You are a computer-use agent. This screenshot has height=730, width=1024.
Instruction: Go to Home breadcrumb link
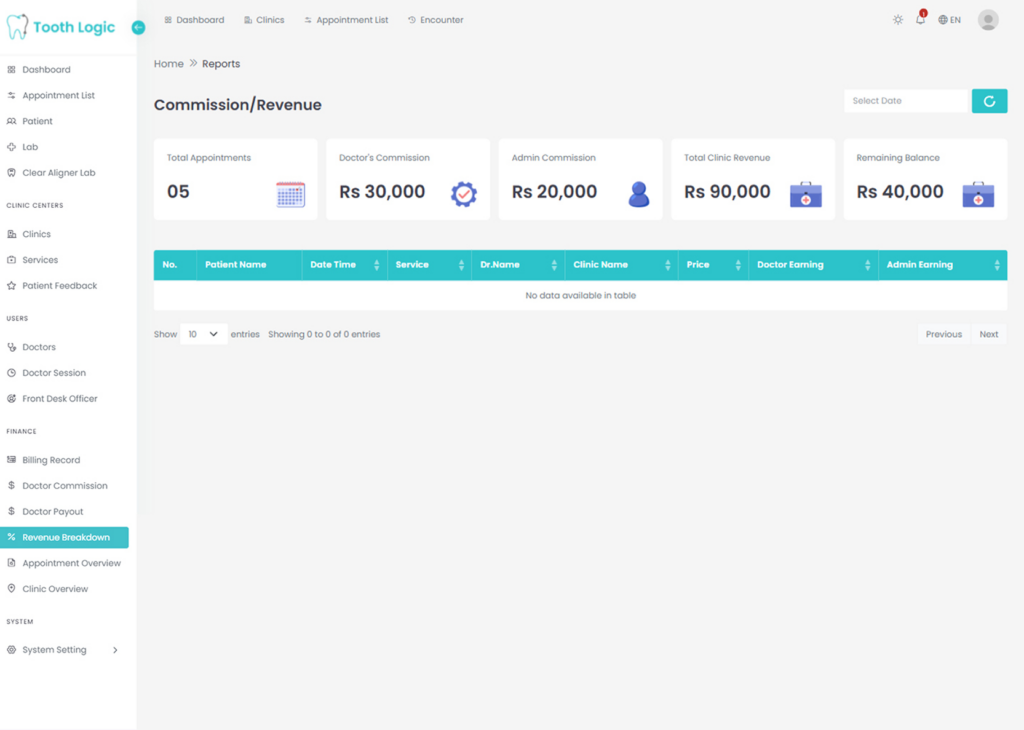pos(168,64)
